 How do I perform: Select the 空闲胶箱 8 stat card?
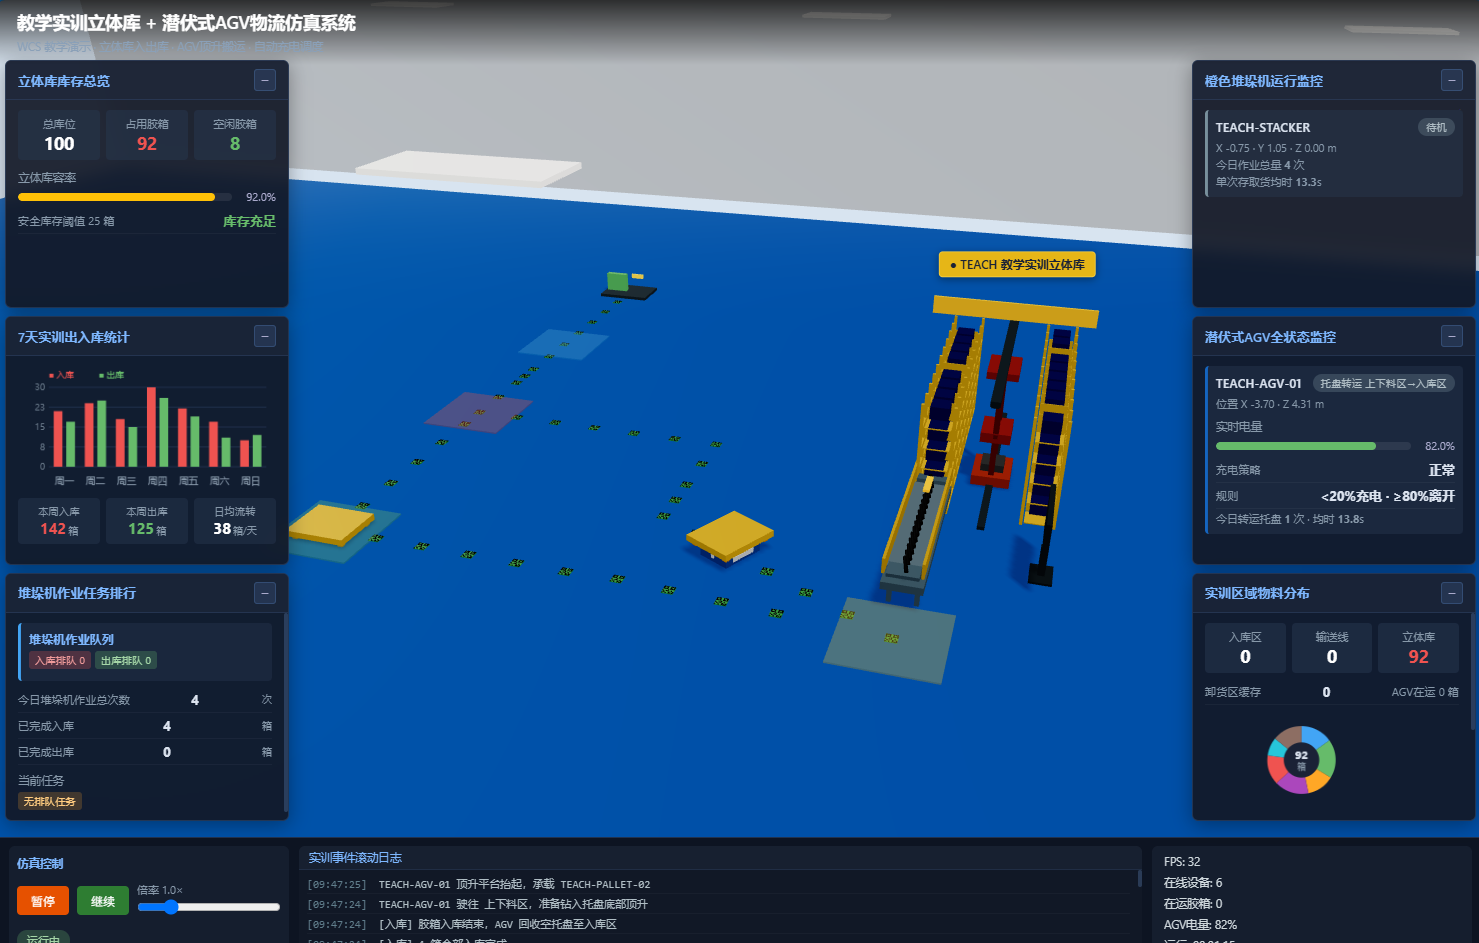(235, 135)
